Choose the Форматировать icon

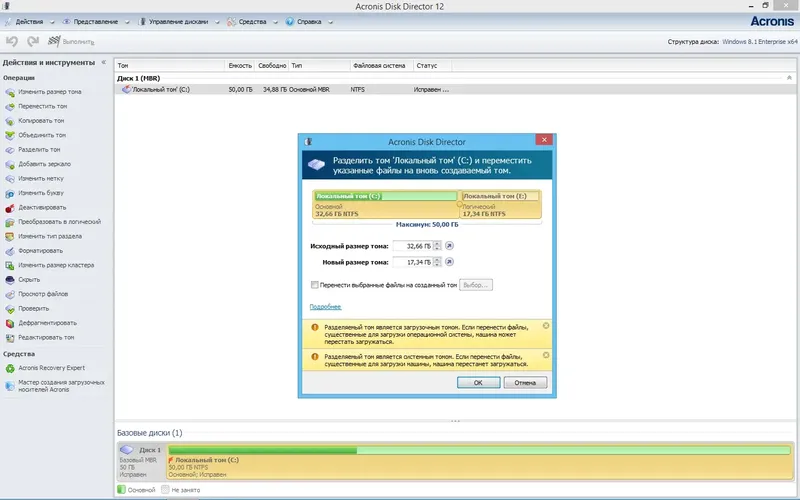pyautogui.click(x=10, y=251)
